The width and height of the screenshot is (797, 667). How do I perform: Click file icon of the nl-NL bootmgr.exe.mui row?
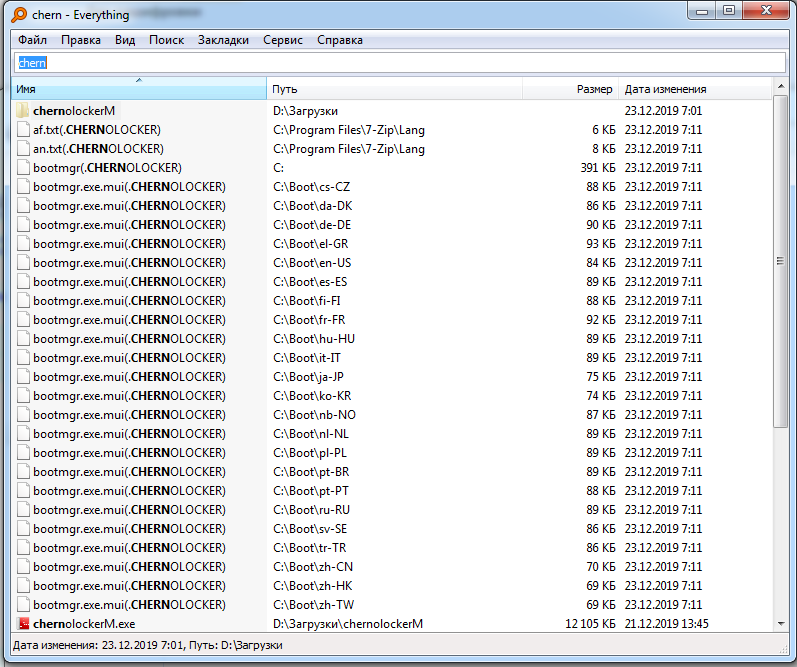coord(23,434)
